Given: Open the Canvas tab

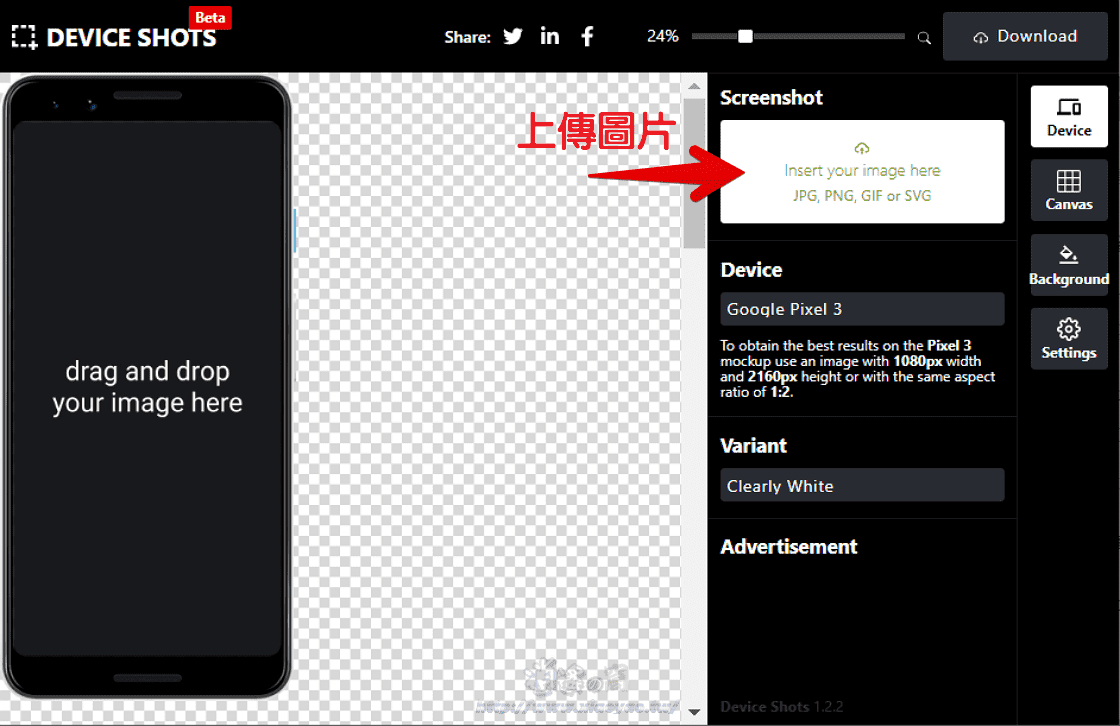Looking at the screenshot, I should click(1069, 190).
